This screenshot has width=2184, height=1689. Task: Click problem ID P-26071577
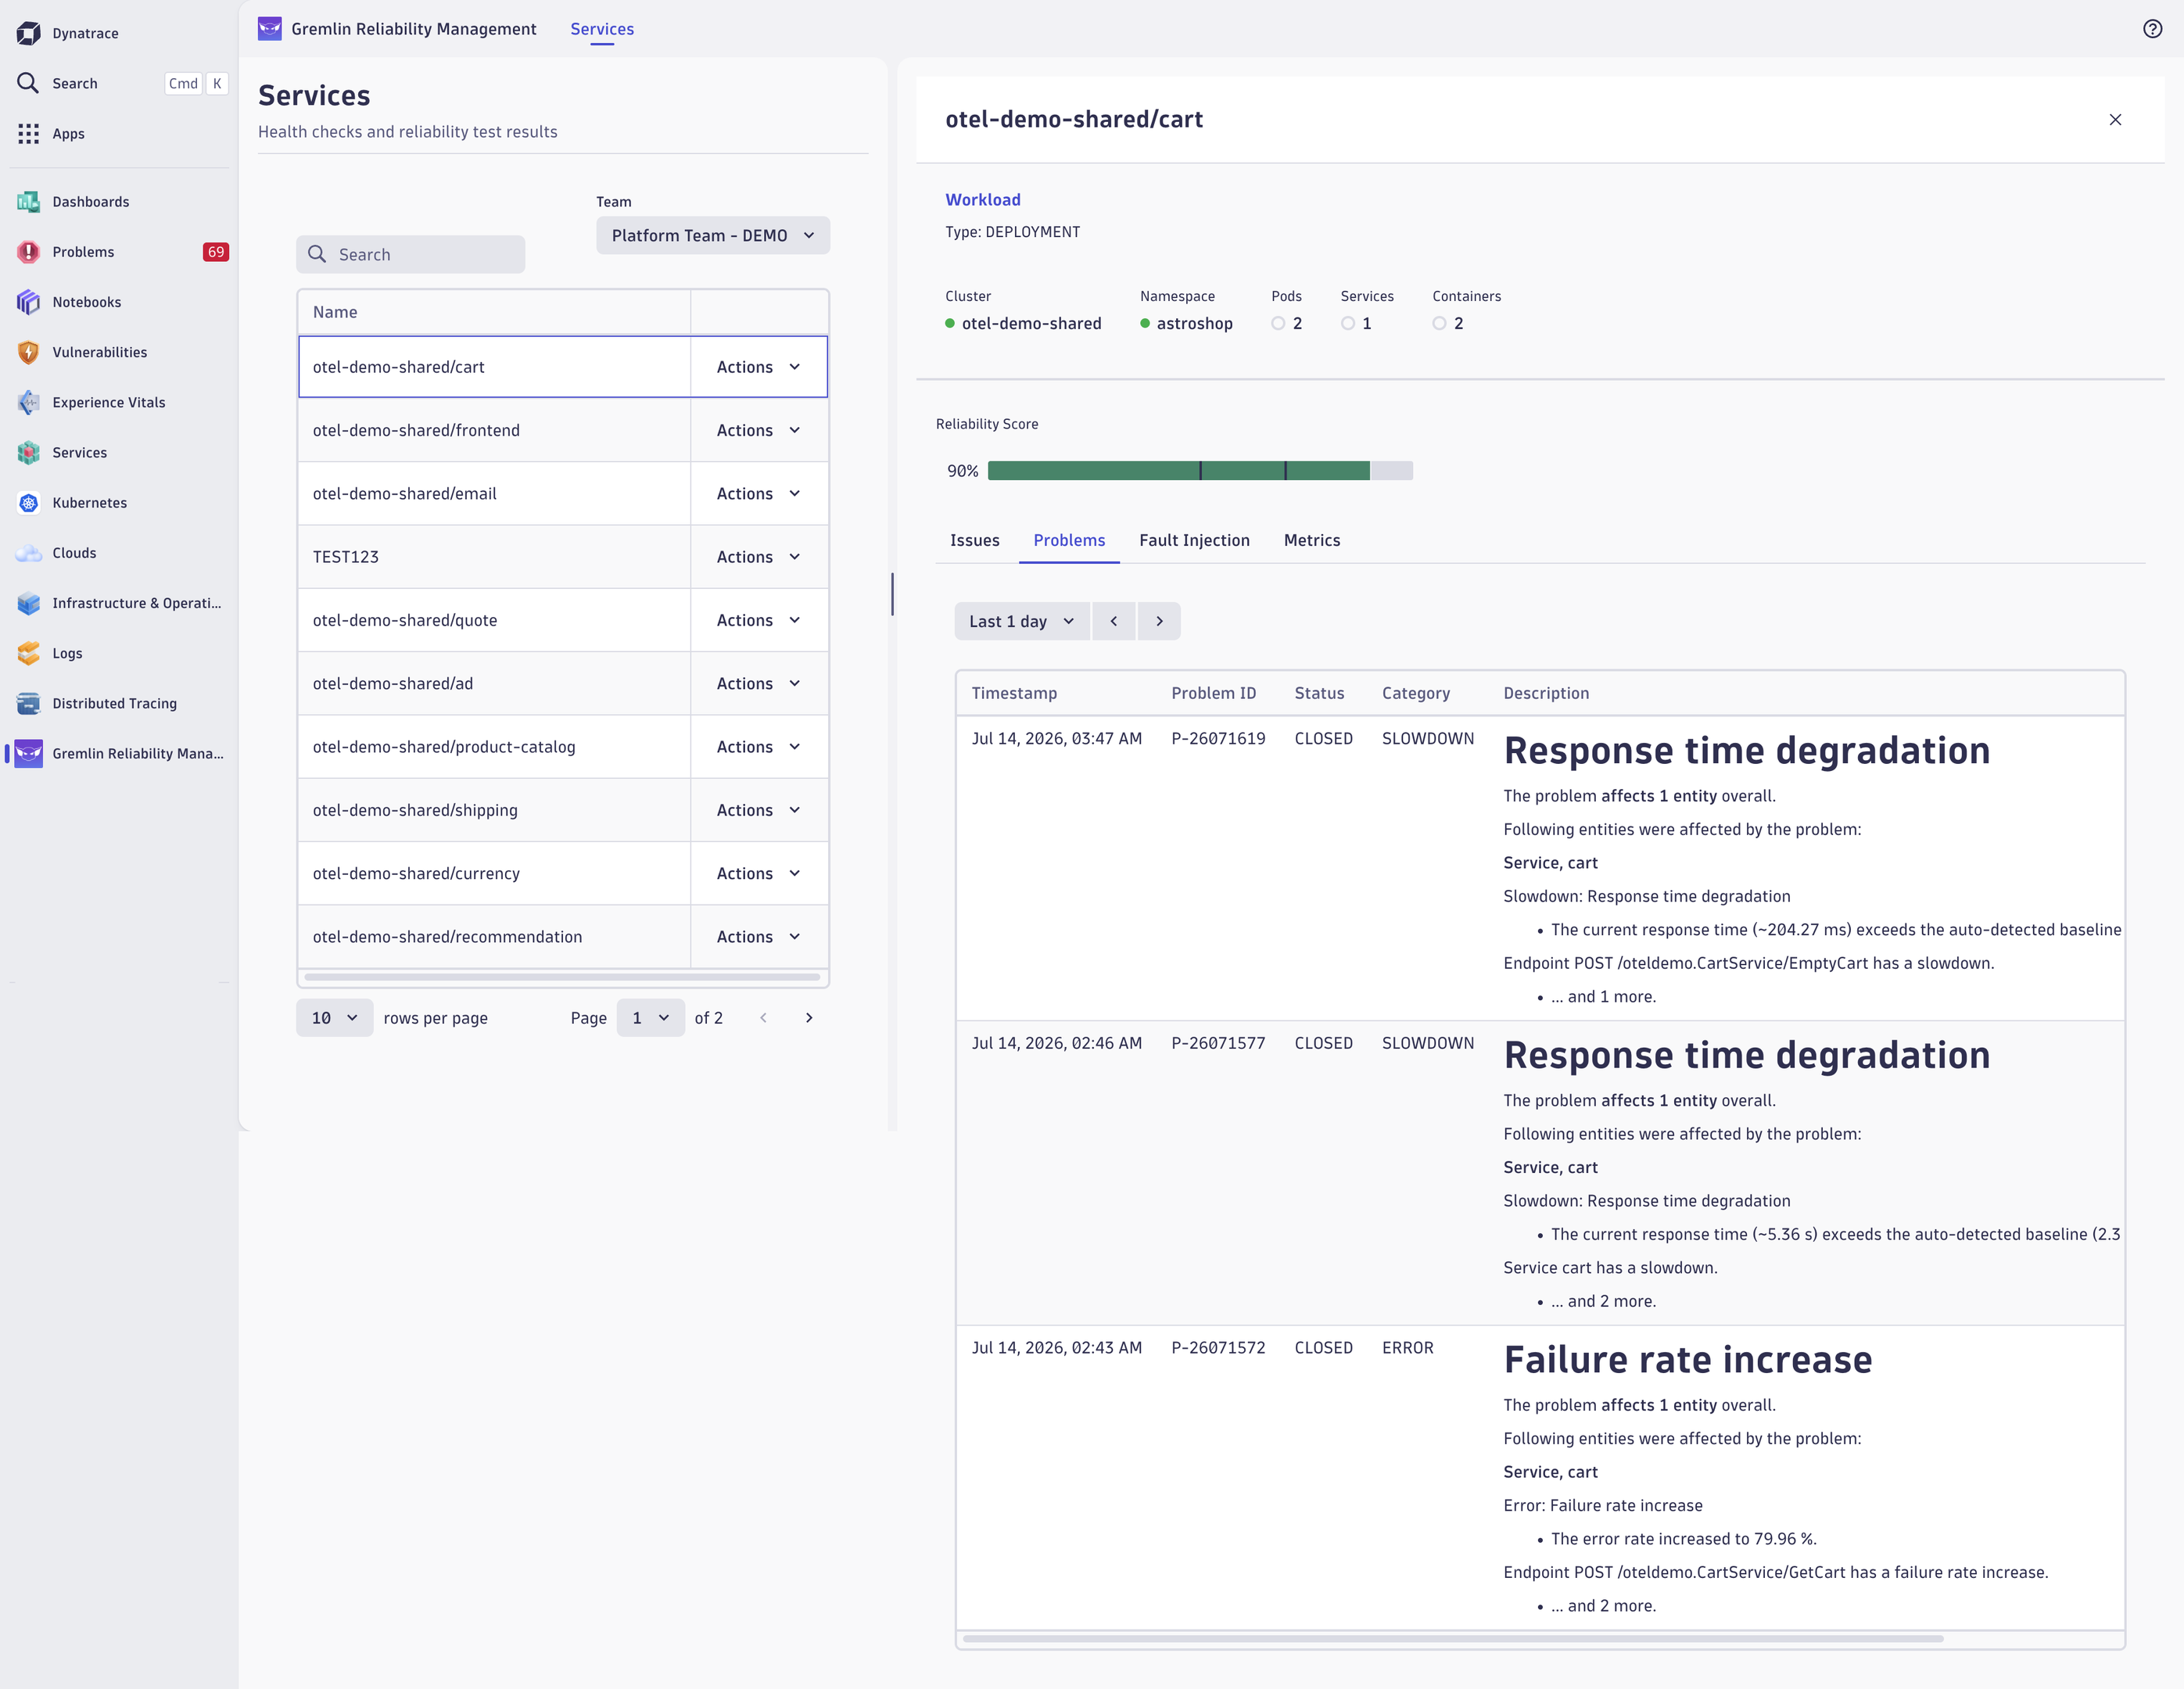[x=1217, y=1042]
